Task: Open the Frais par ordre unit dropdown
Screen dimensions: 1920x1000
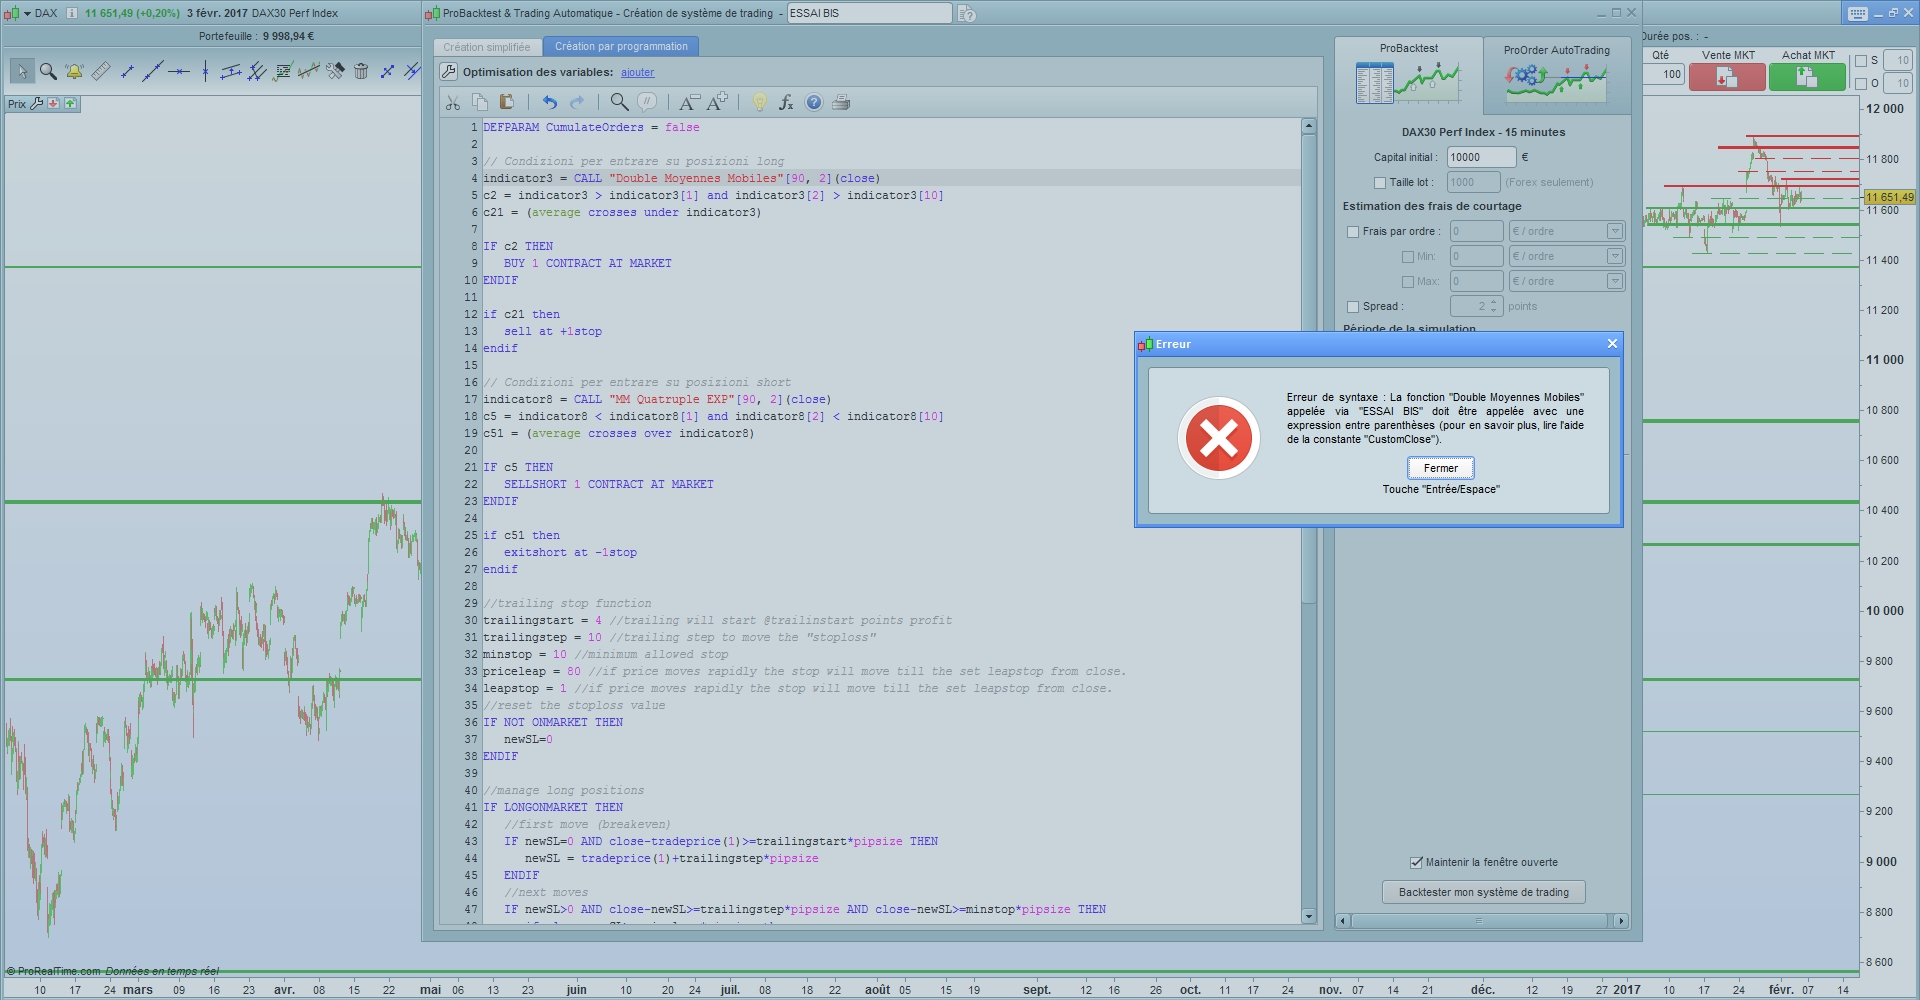Action: (x=1614, y=232)
